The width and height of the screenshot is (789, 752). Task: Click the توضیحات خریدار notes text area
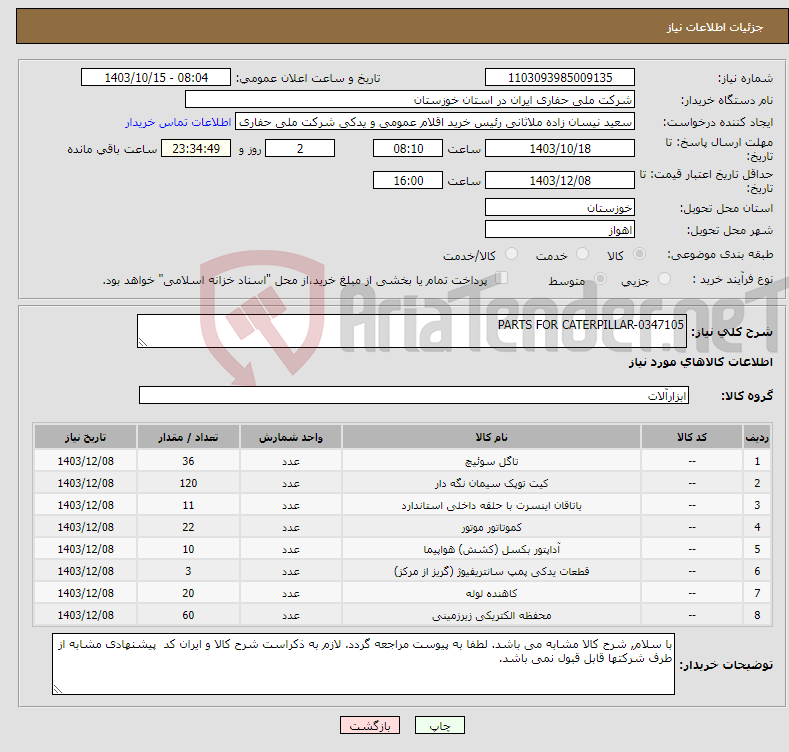click(363, 664)
